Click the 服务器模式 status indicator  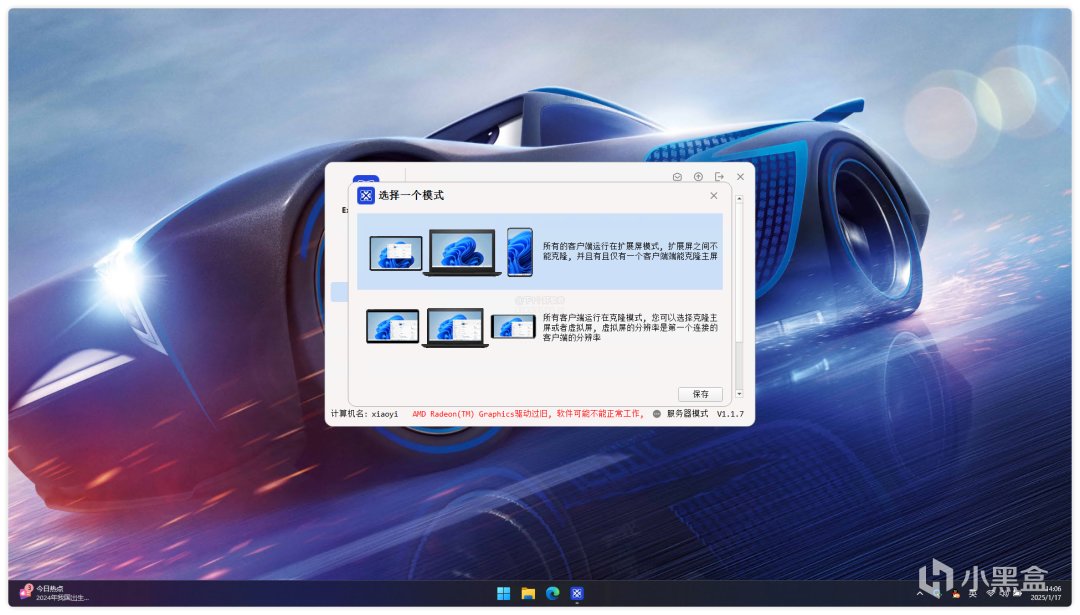[681, 414]
